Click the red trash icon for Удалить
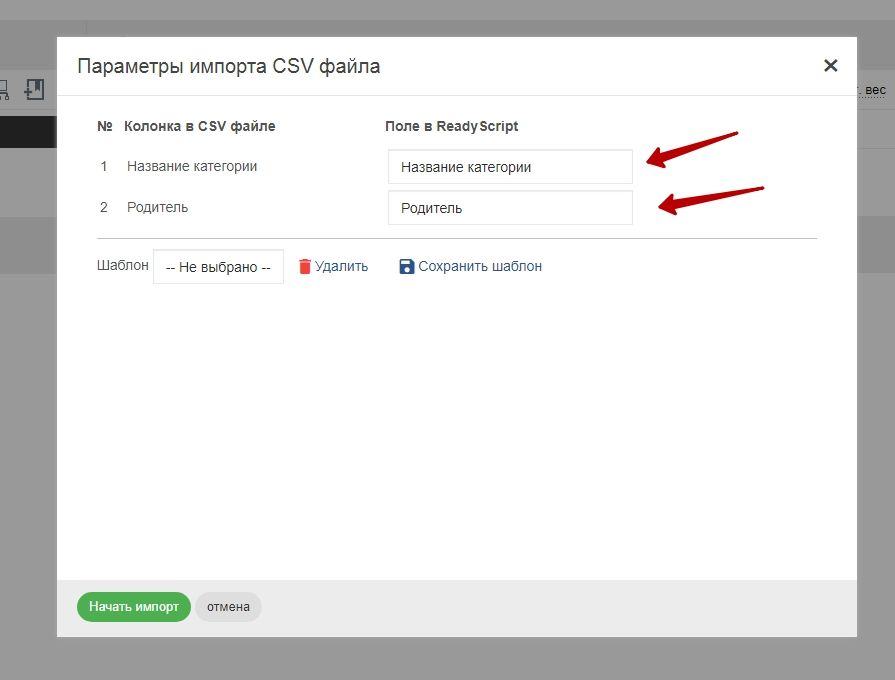 coord(305,266)
